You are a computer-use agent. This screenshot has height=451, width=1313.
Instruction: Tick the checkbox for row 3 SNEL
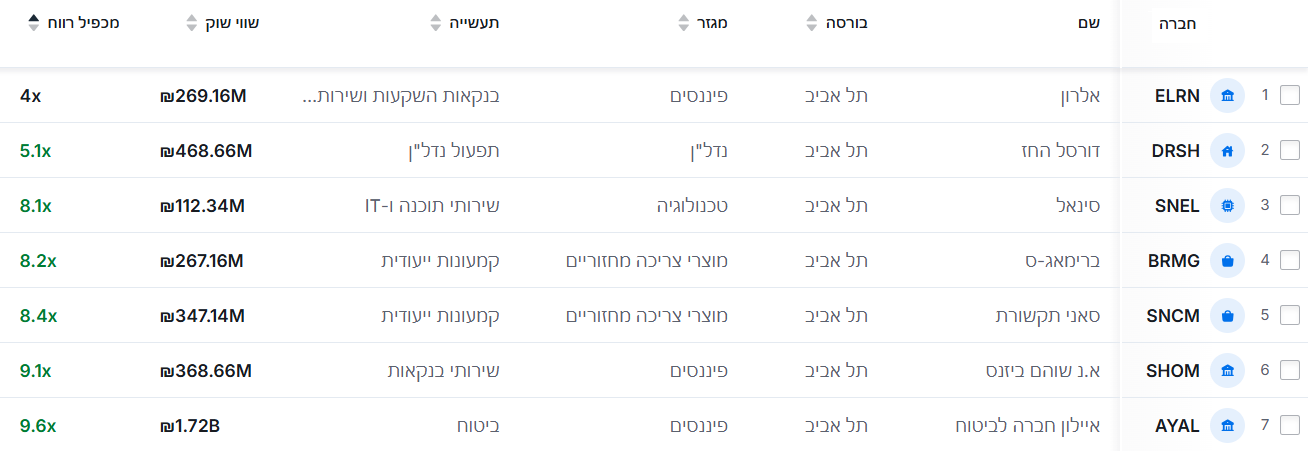point(1290,206)
